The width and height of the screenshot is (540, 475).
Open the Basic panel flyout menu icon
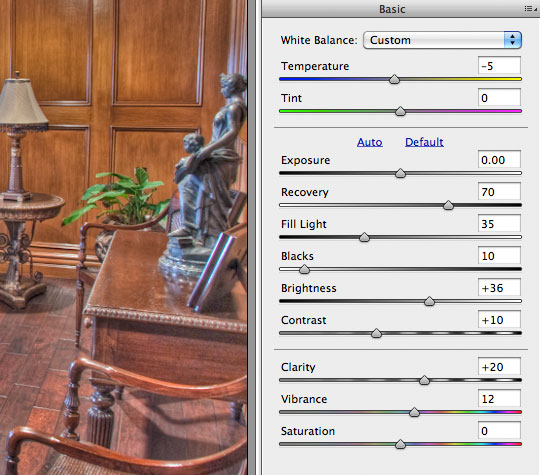[530, 9]
